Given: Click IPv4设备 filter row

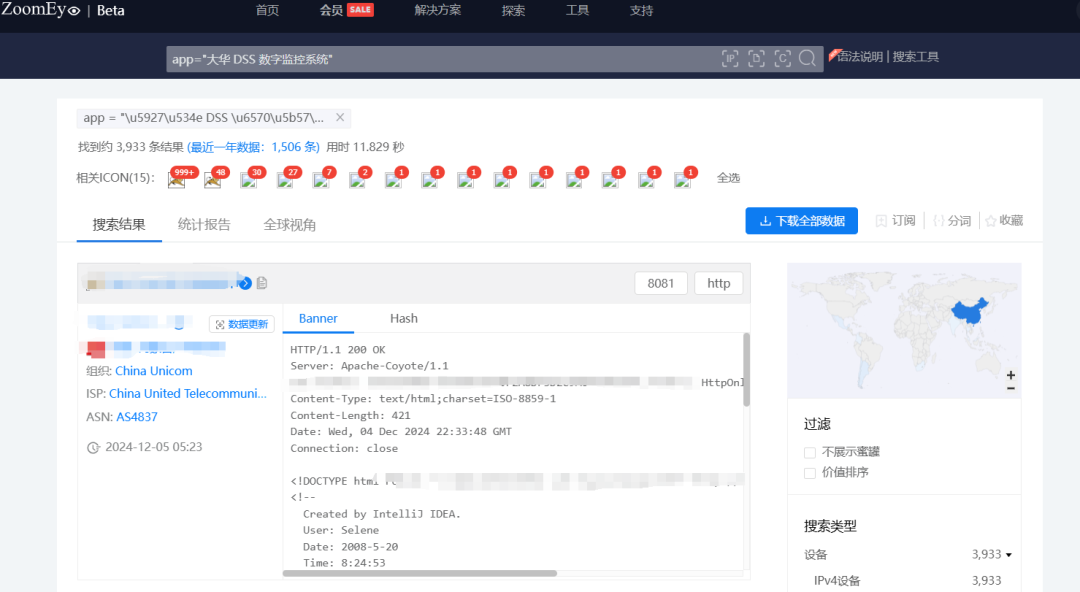Looking at the screenshot, I should tap(908, 580).
